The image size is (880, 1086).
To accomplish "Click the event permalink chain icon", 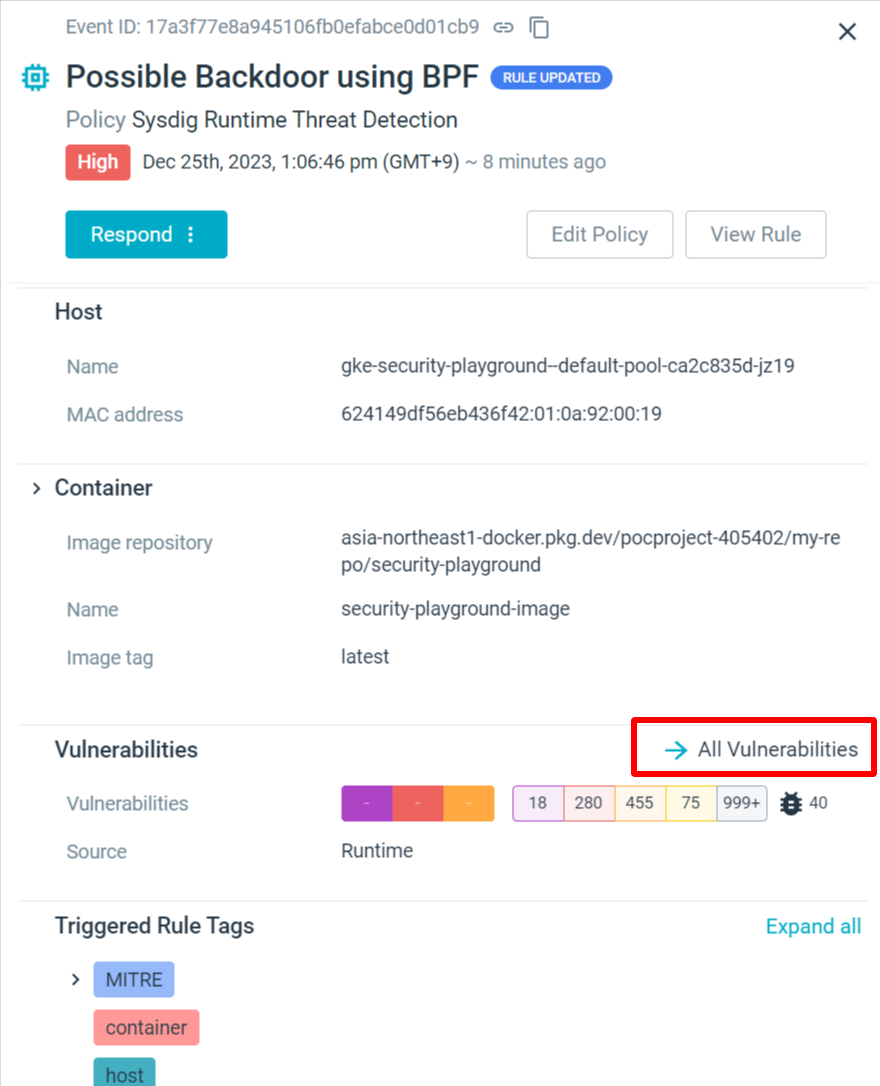I will [x=503, y=28].
